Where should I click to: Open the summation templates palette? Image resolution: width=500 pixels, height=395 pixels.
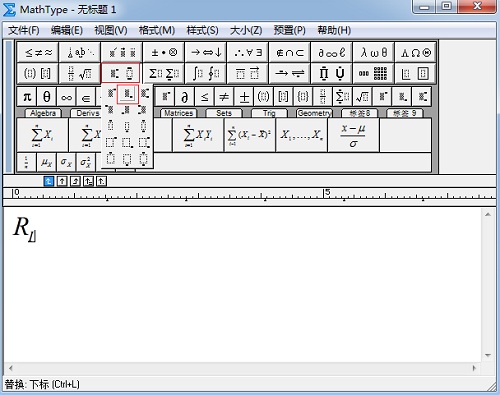[x=164, y=73]
